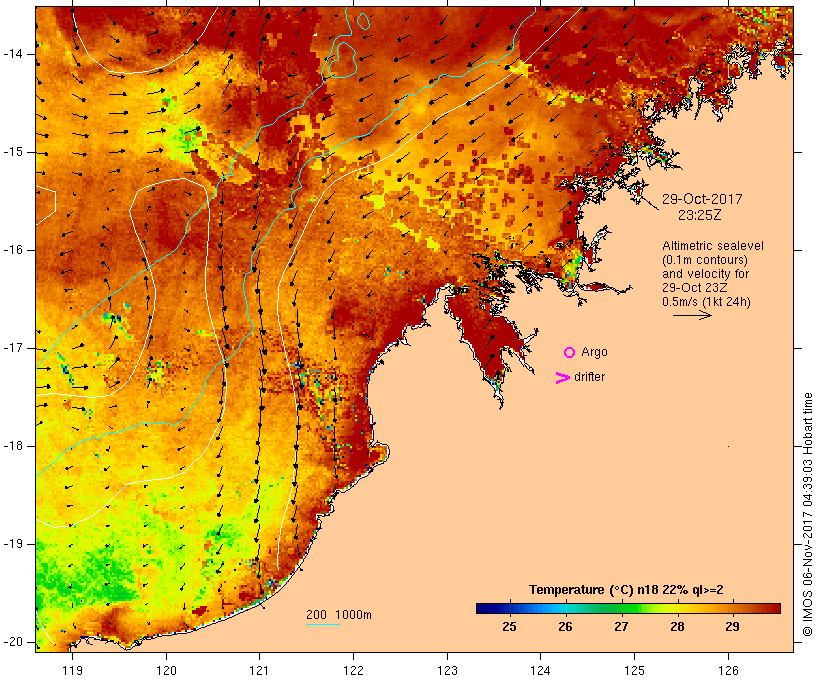Viewport: 820px width, 680px height.
Task: Click the longitude label '122'
Action: click(x=354, y=670)
